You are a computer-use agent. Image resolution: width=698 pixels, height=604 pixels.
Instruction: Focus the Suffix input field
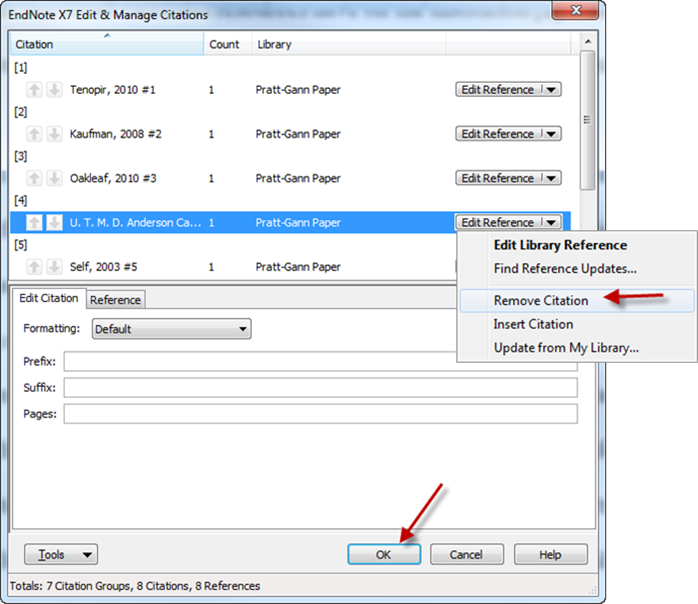tap(321, 388)
